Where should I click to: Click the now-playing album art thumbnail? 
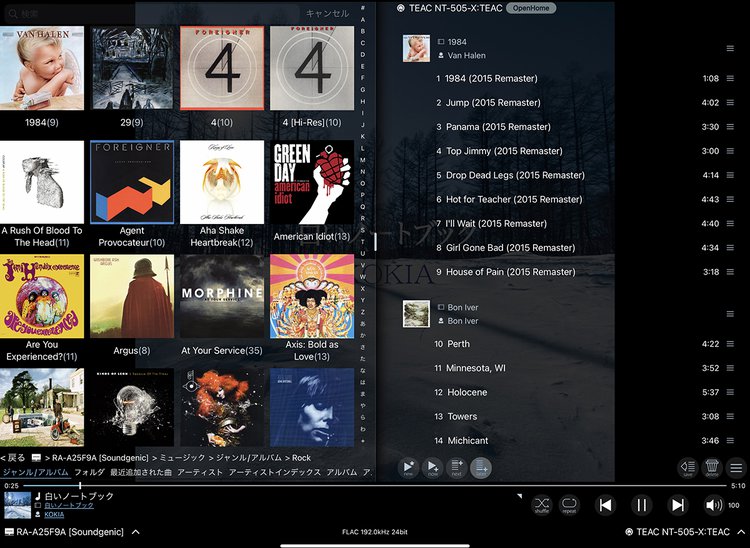[18, 505]
